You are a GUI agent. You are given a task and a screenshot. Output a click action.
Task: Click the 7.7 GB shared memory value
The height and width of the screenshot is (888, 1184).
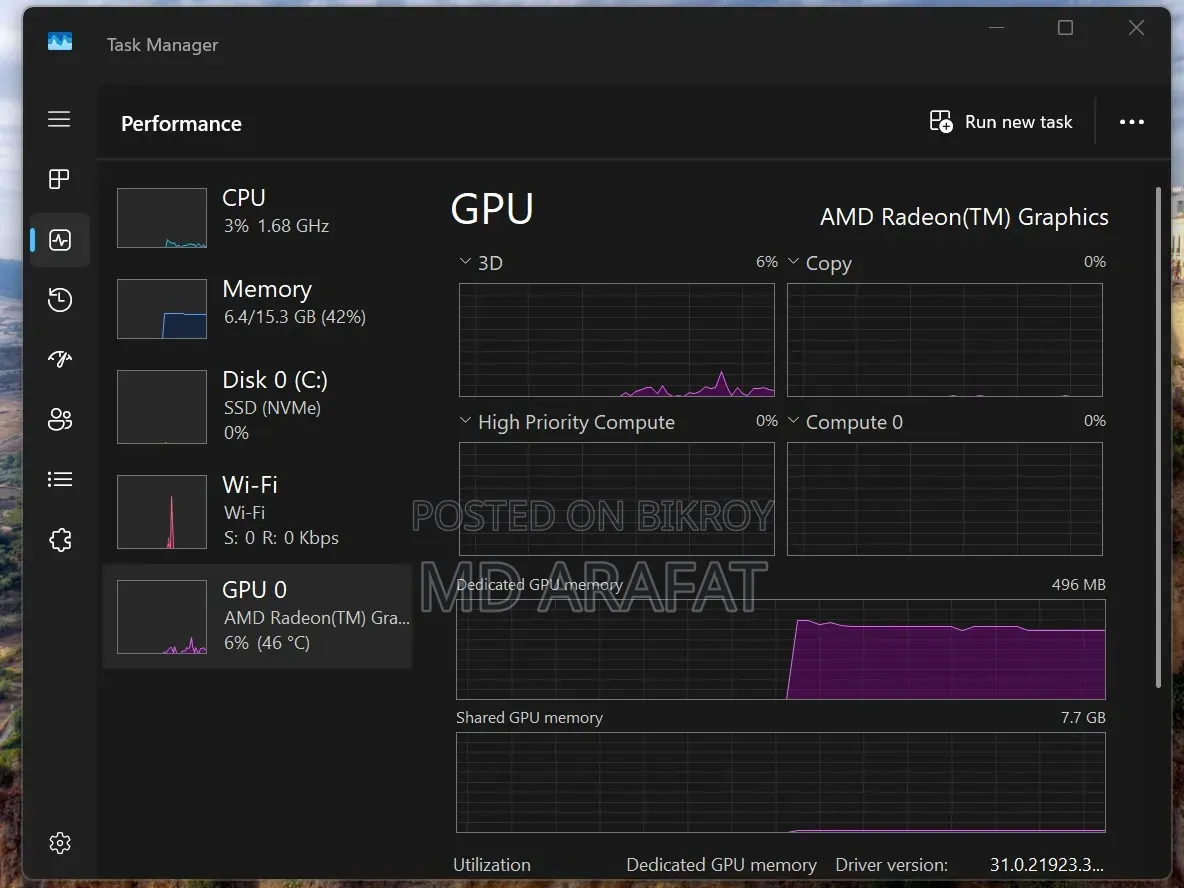tap(1083, 717)
